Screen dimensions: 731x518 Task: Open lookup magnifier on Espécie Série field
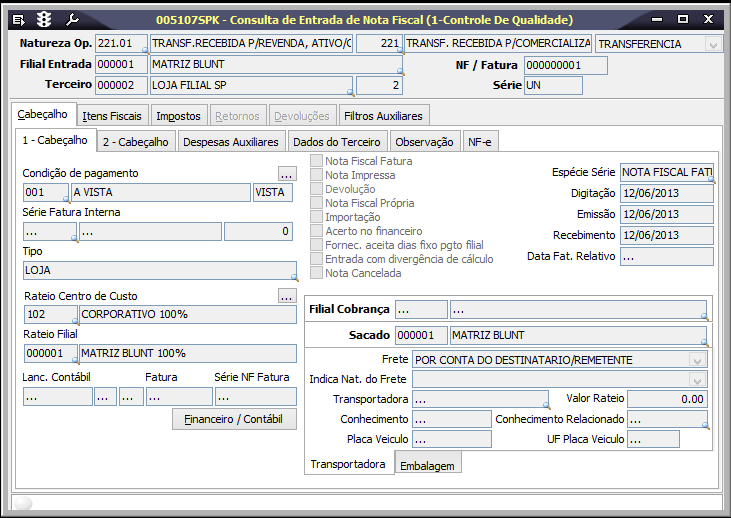point(712,180)
